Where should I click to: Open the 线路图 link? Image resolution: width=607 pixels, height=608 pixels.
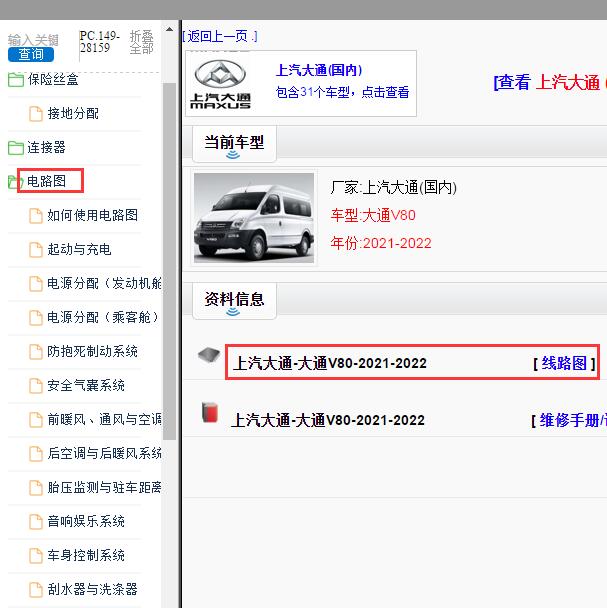(x=564, y=364)
